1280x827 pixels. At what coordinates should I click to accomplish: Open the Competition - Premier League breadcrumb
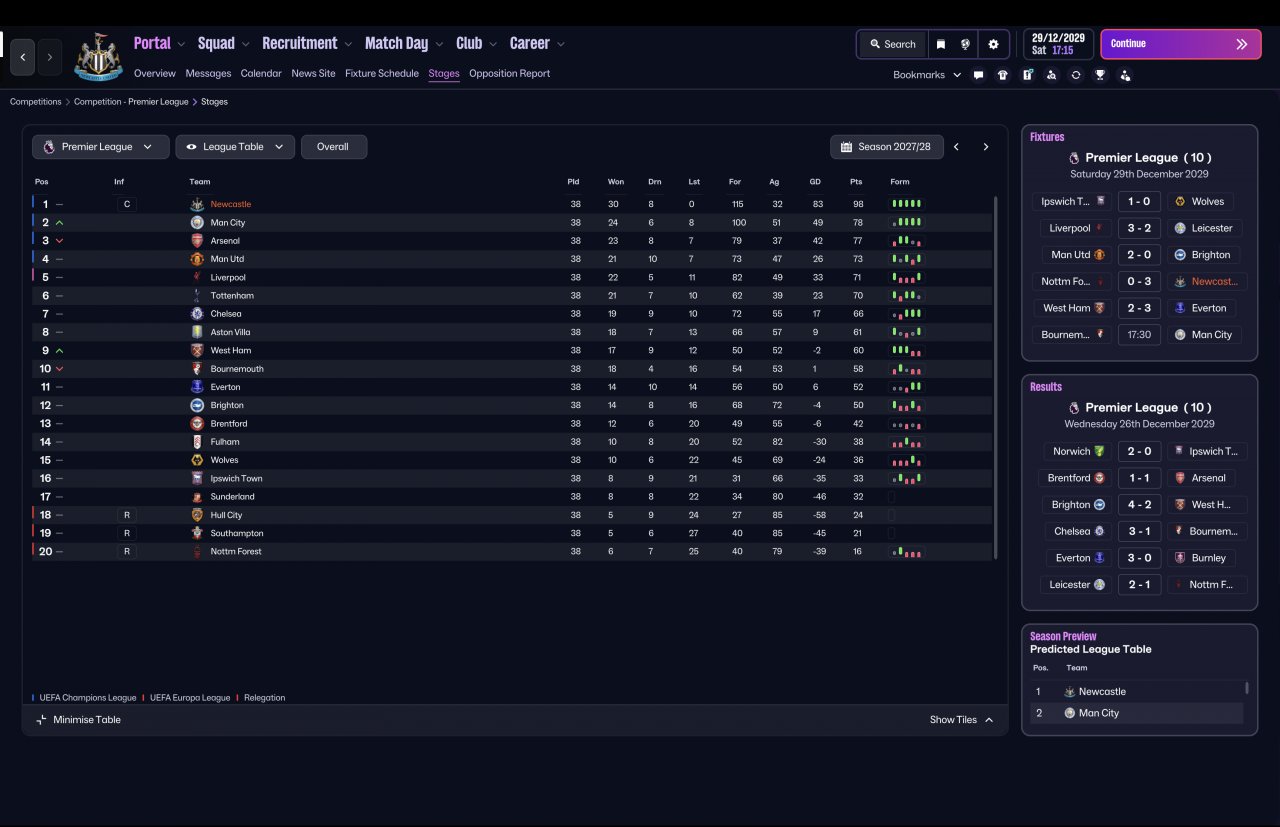[x=130, y=102]
